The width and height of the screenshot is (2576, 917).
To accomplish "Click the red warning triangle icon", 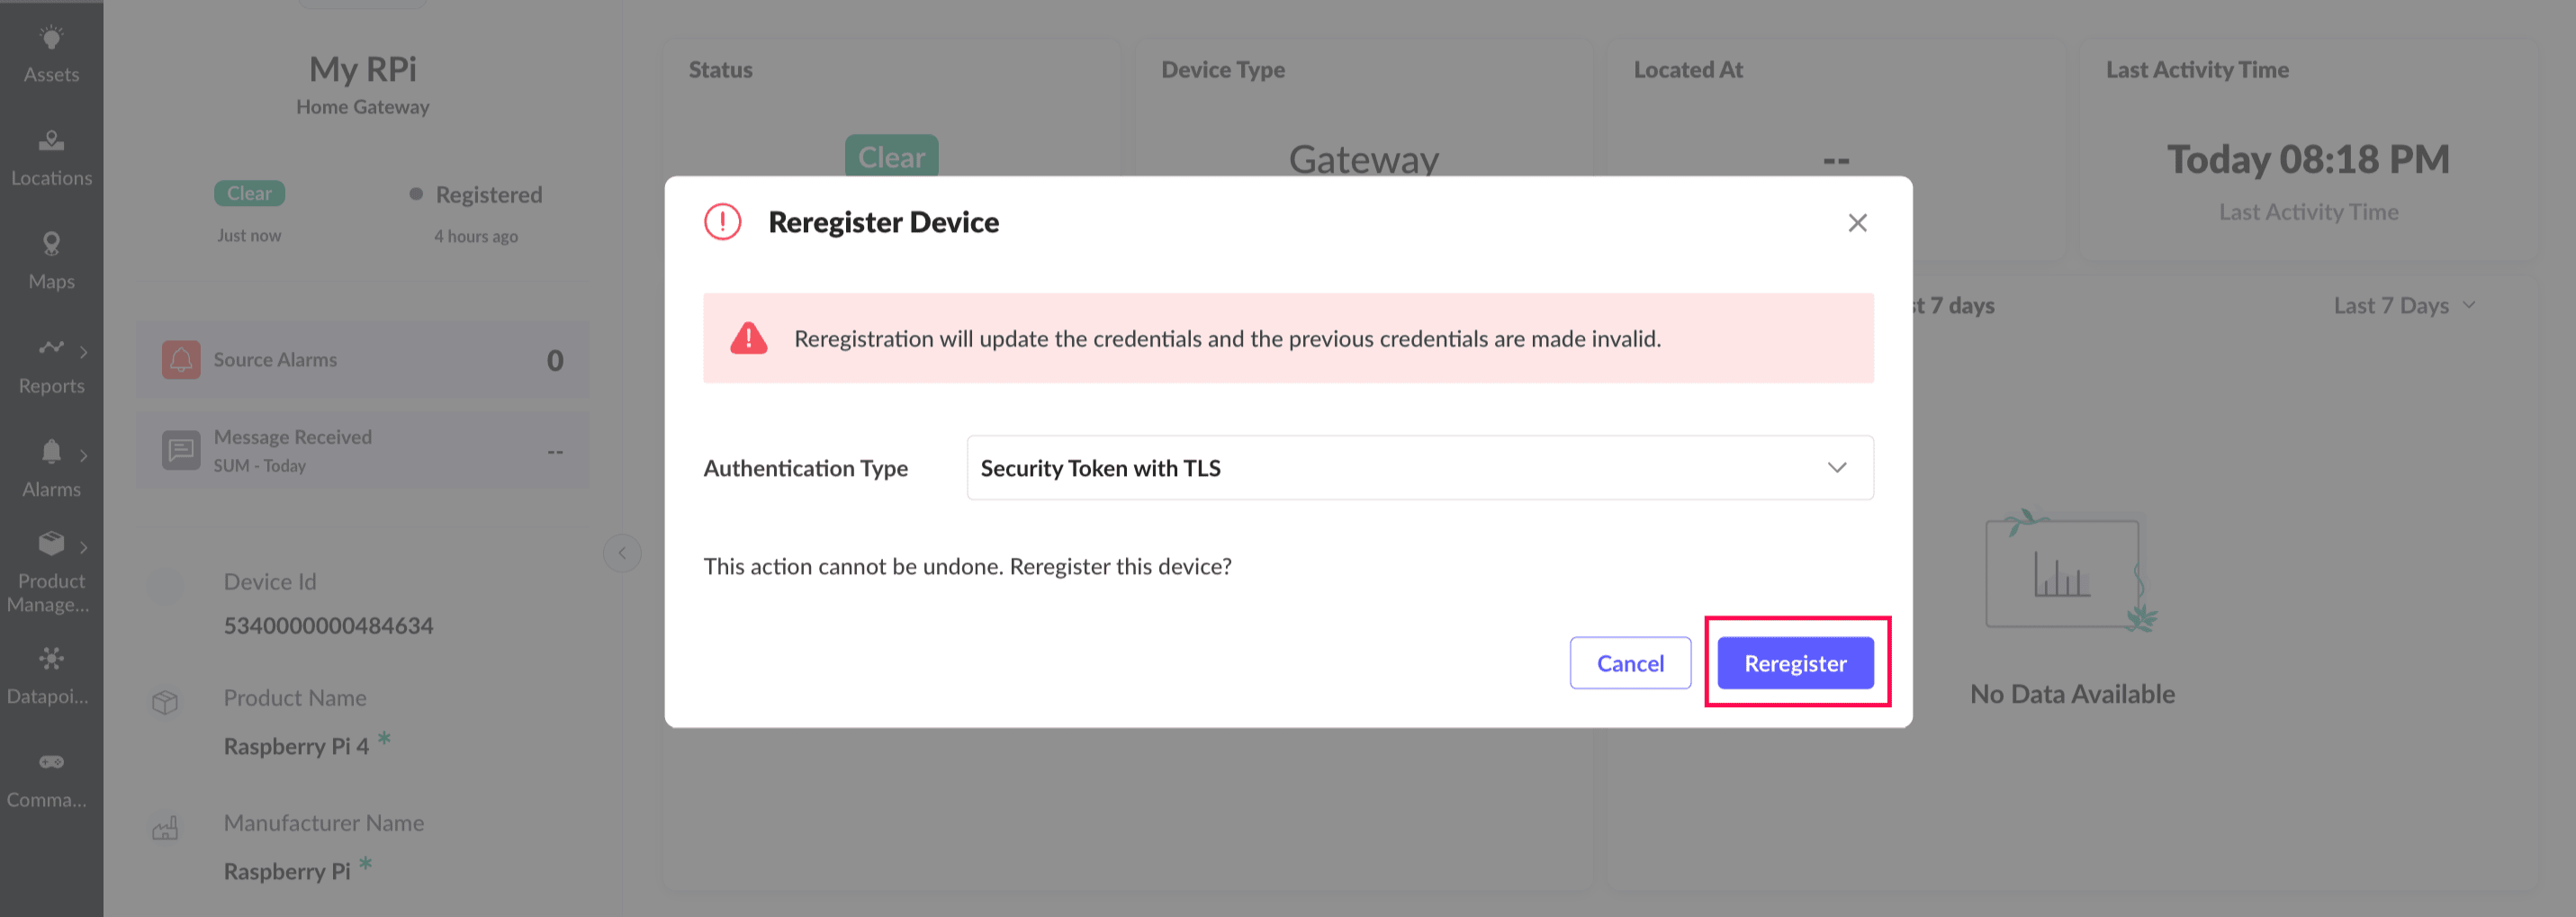I will coord(748,339).
